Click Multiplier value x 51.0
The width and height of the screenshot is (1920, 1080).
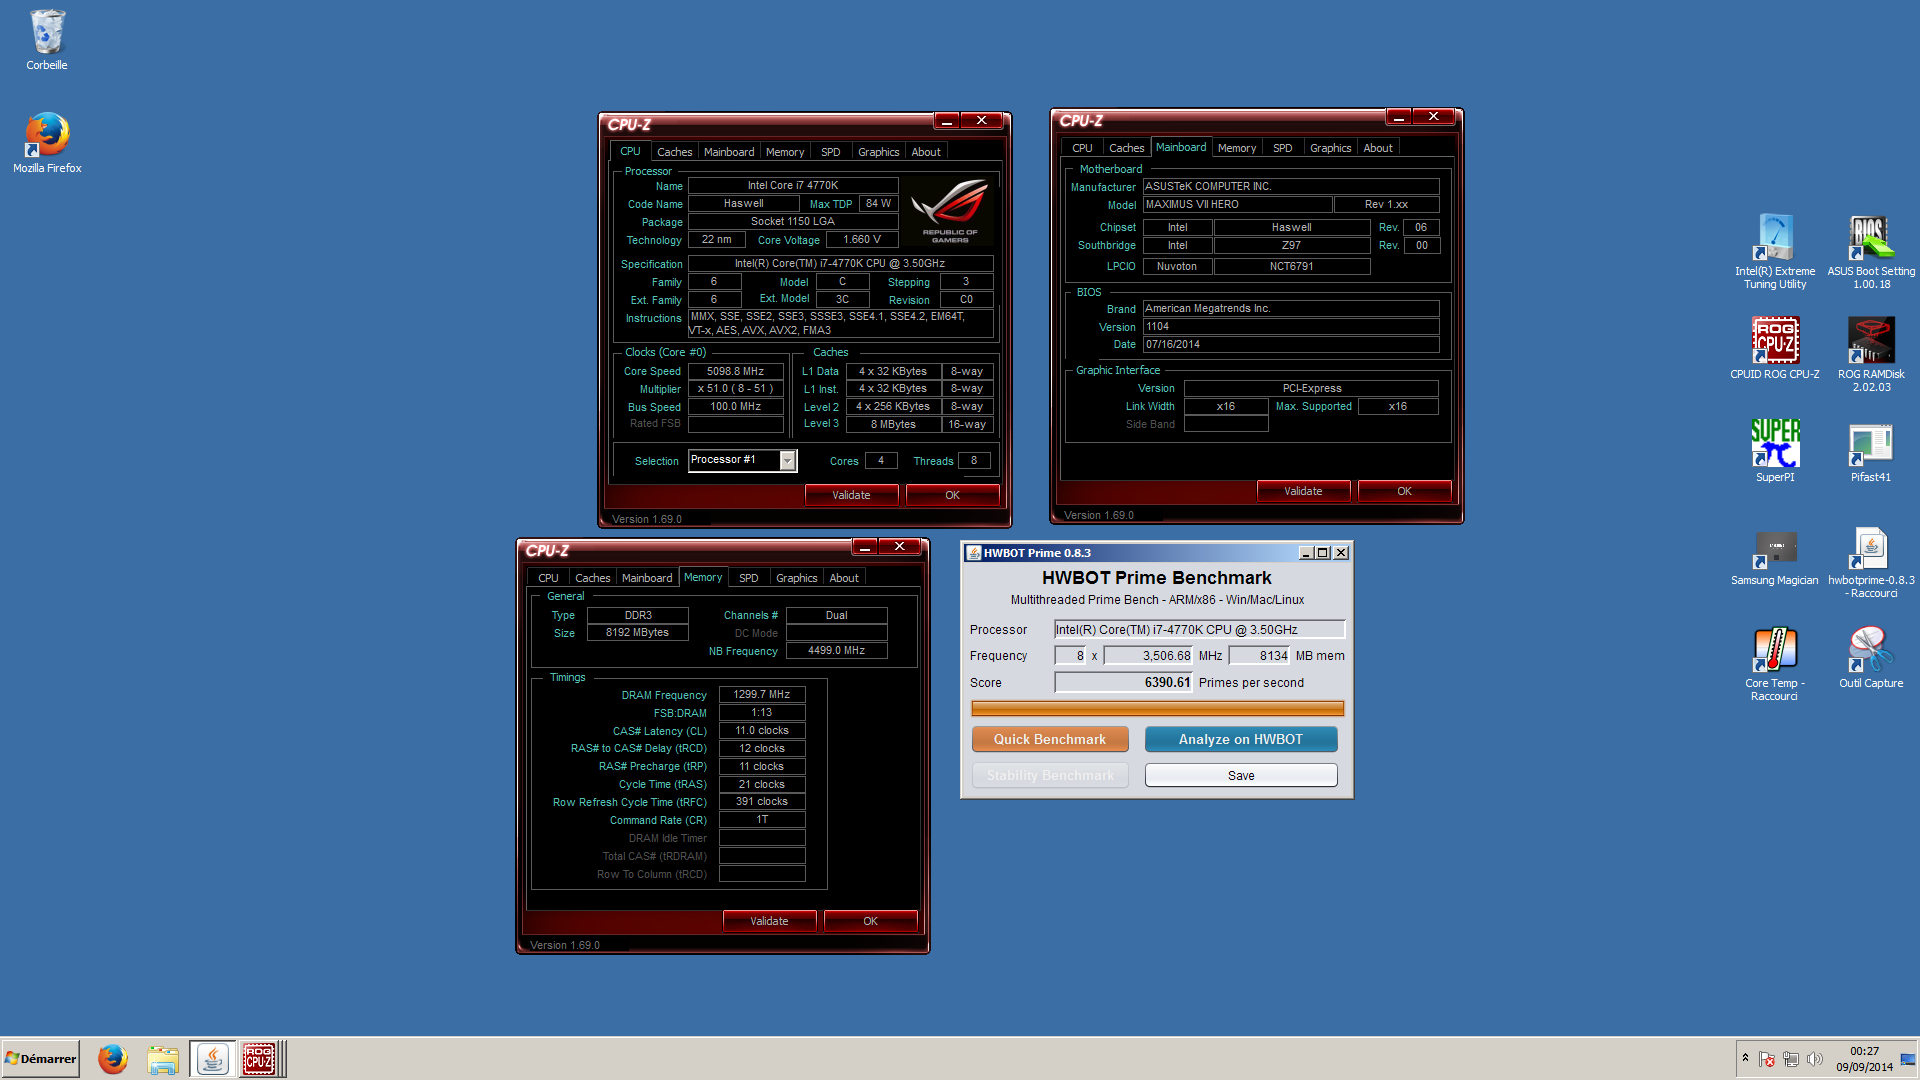pos(735,389)
